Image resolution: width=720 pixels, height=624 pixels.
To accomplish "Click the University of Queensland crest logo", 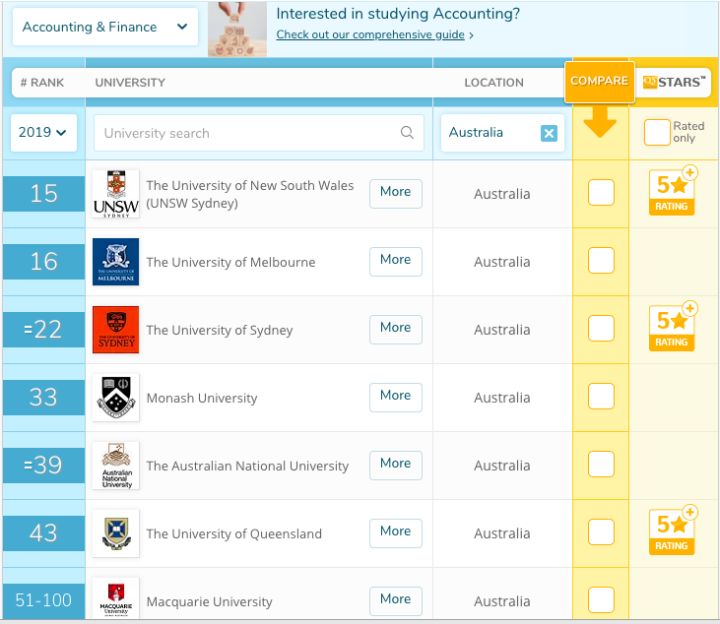I will coord(115,534).
